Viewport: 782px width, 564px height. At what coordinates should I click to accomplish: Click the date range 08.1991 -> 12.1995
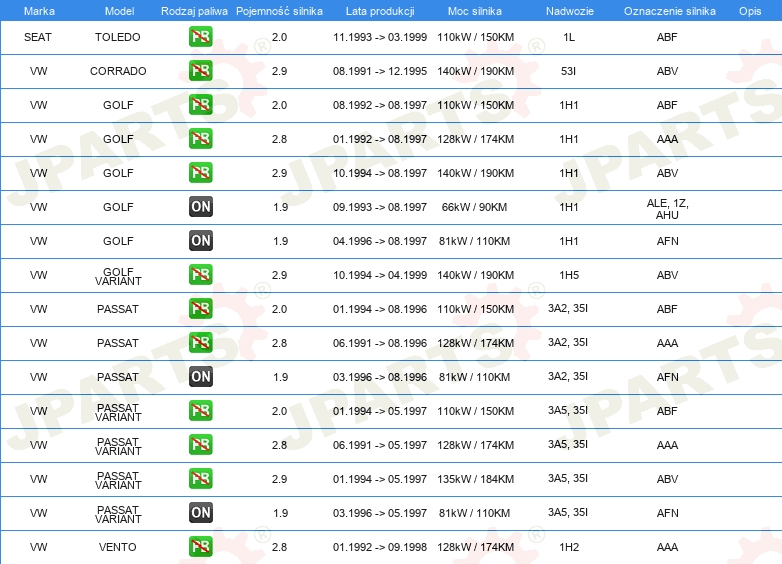380,71
